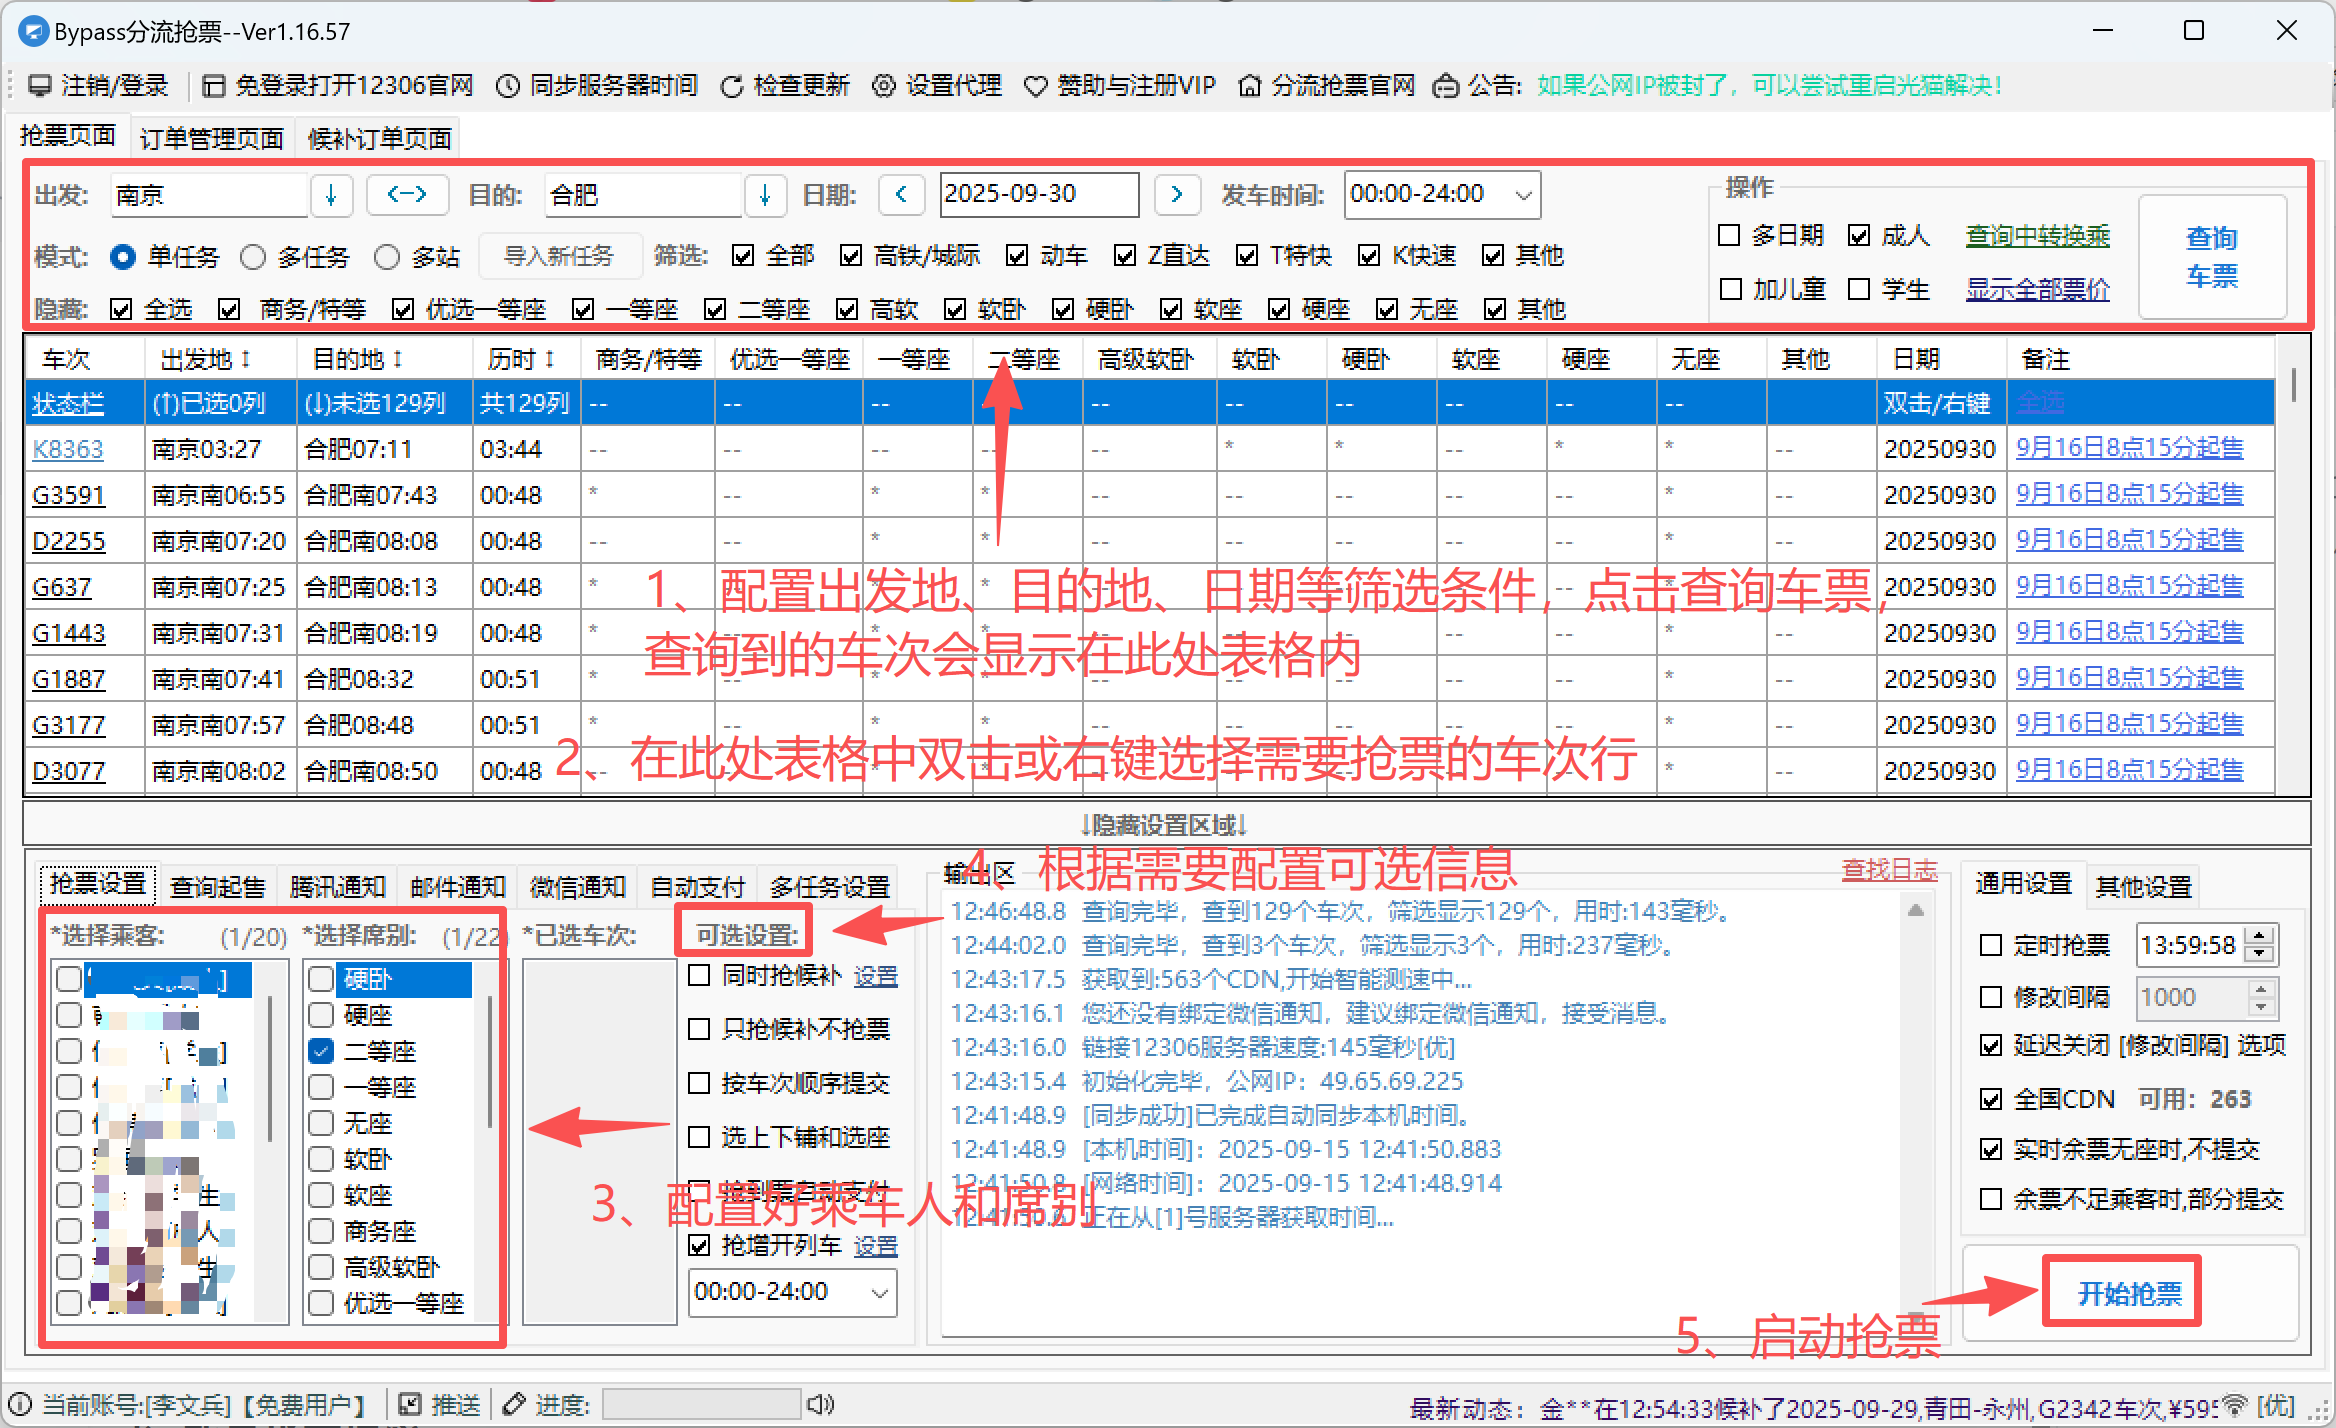The image size is (2336, 1428).
Task: Enable the multi-task mode radio button
Action: click(x=254, y=257)
